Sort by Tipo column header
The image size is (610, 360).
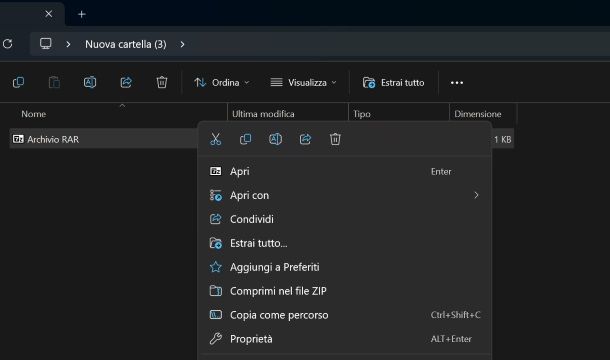[361, 114]
